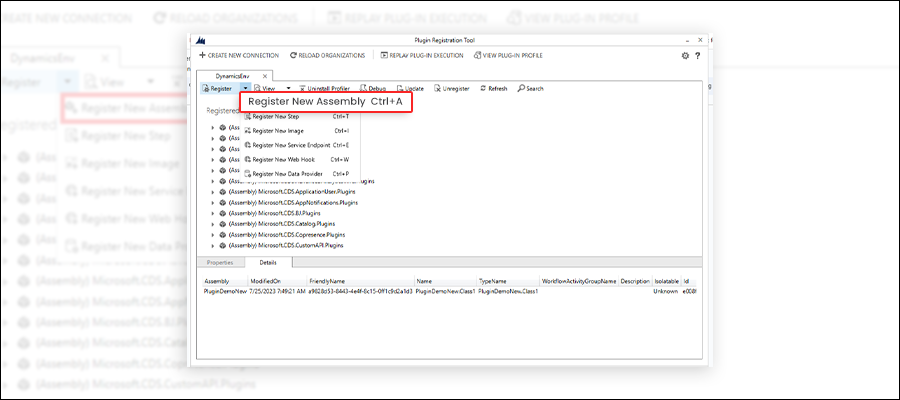This screenshot has height=400, width=900.
Task: Switch to the Properties tab
Action: click(220, 262)
